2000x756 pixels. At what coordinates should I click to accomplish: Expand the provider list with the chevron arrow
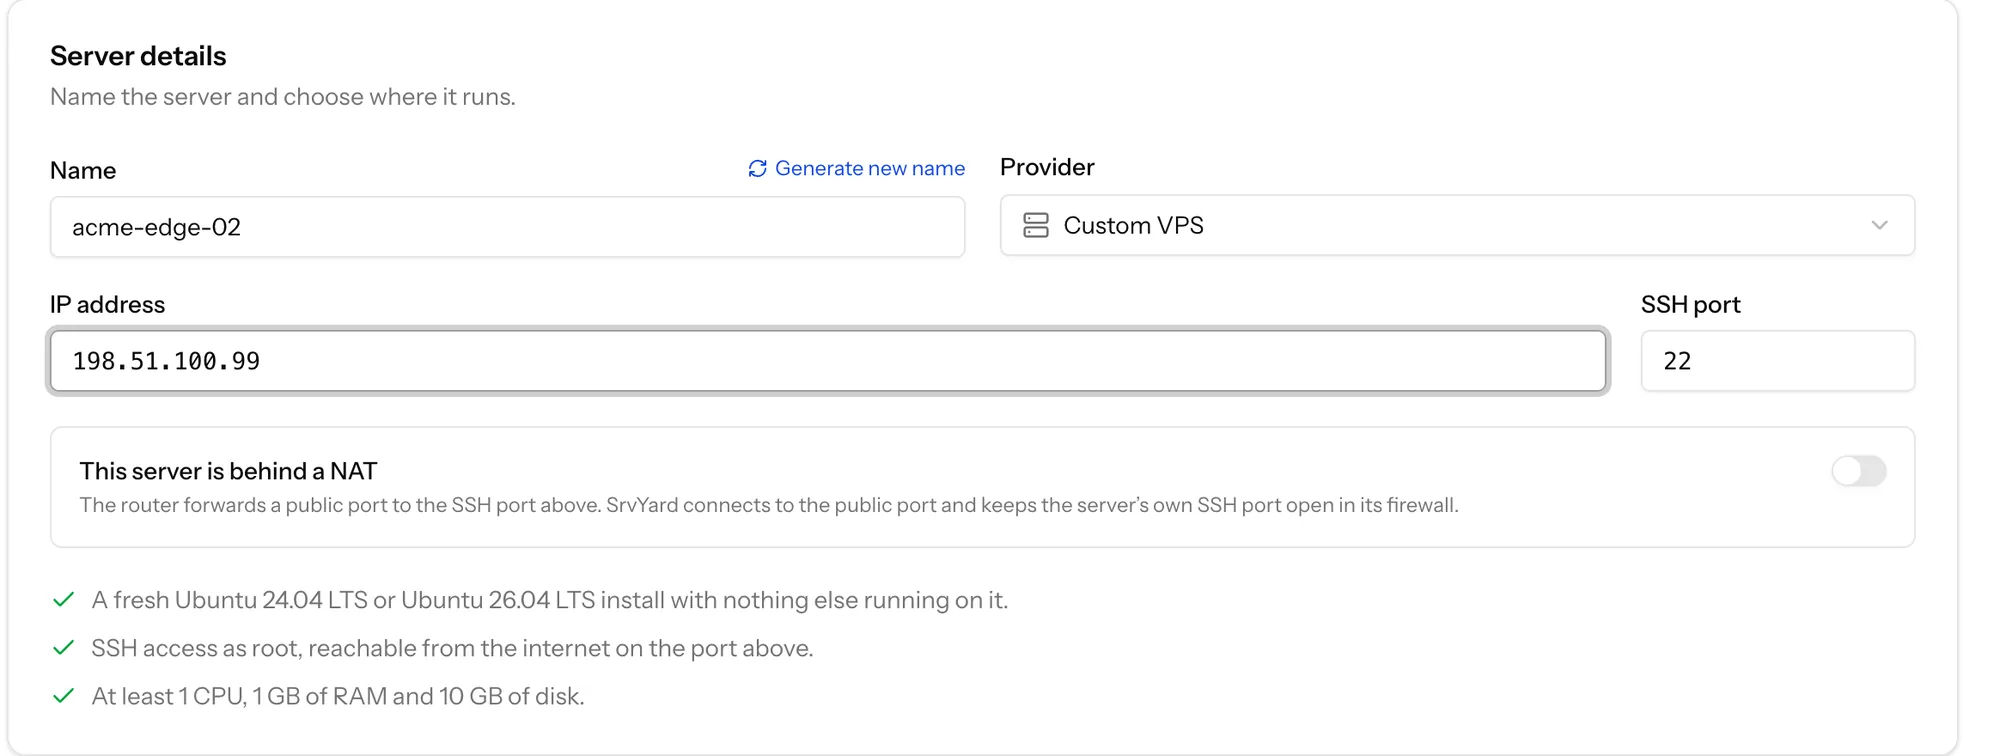click(1879, 225)
